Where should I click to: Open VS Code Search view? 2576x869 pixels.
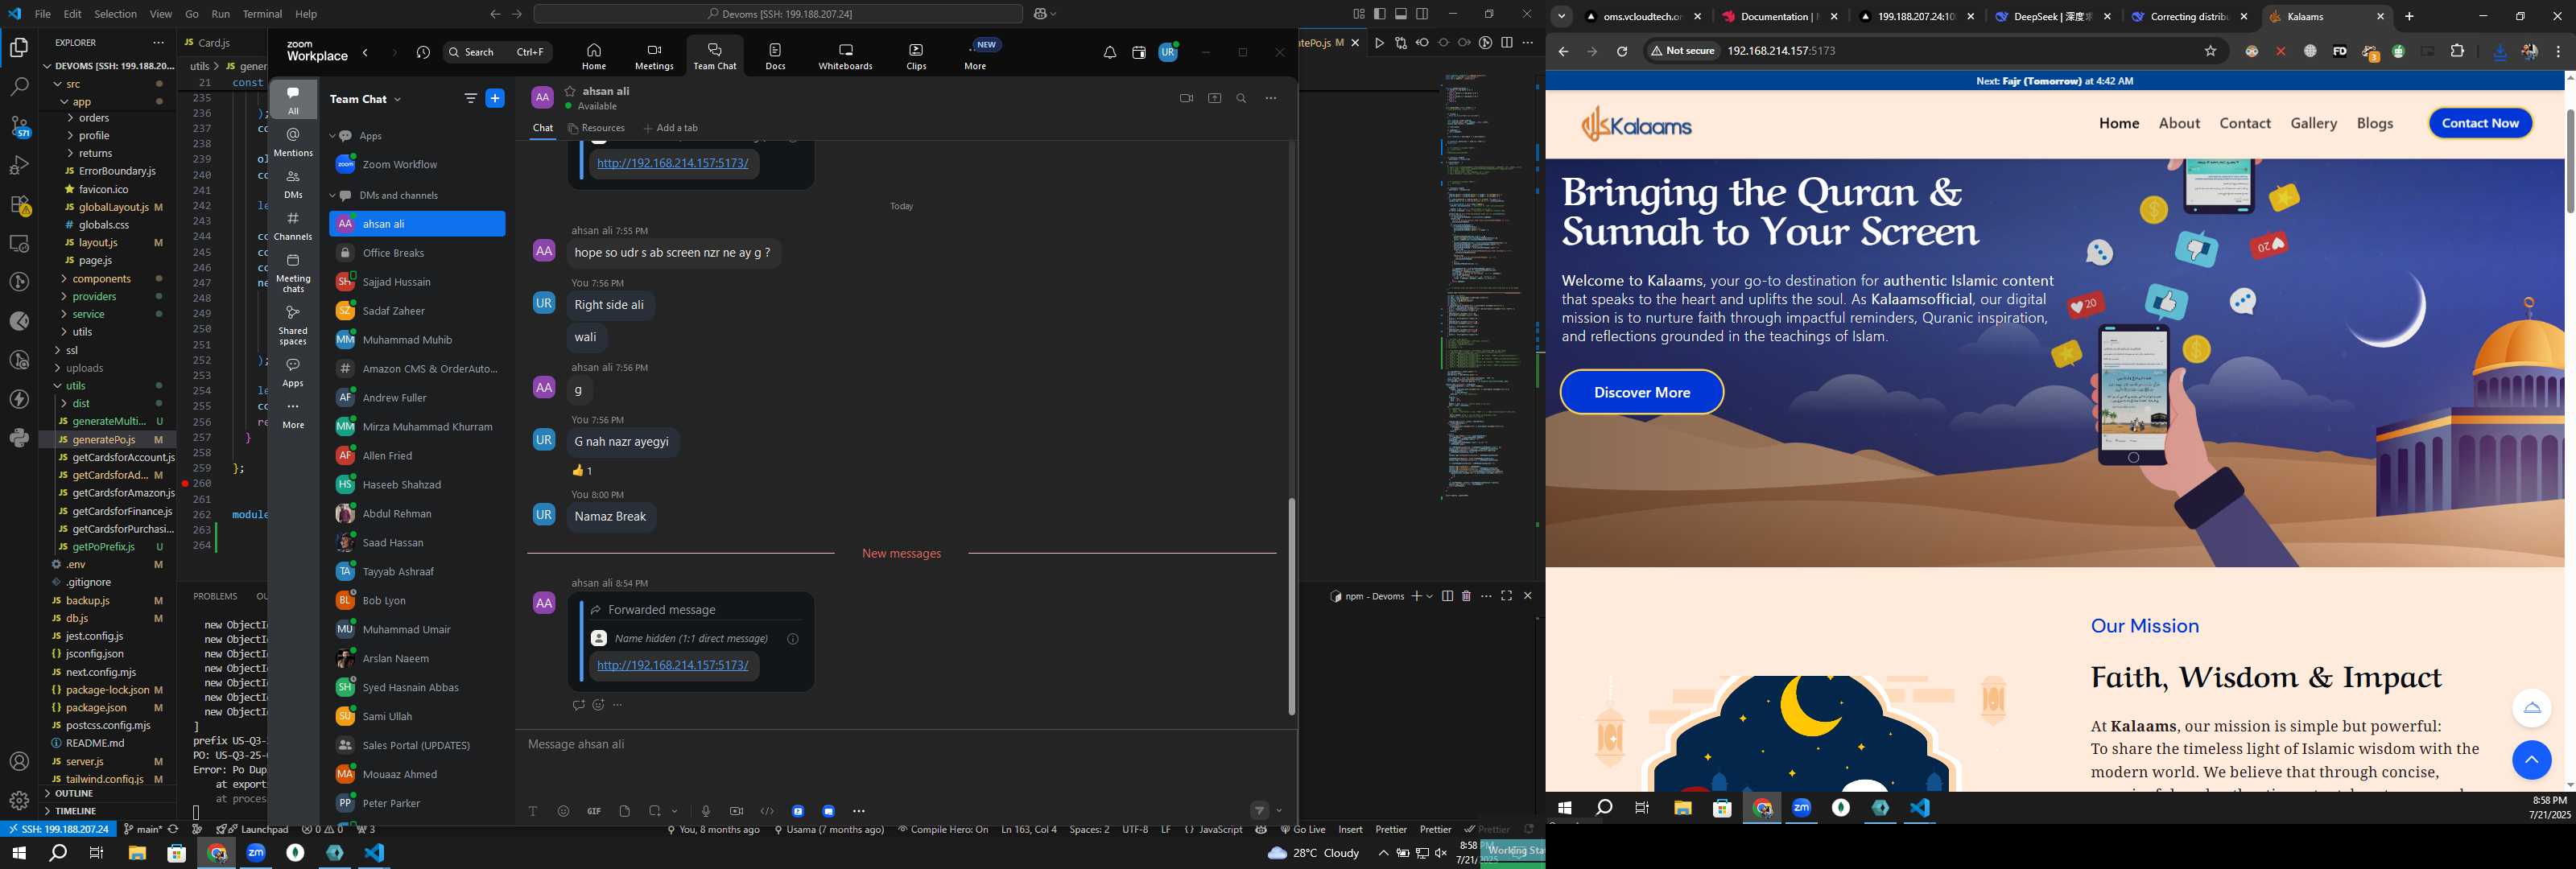tap(19, 88)
